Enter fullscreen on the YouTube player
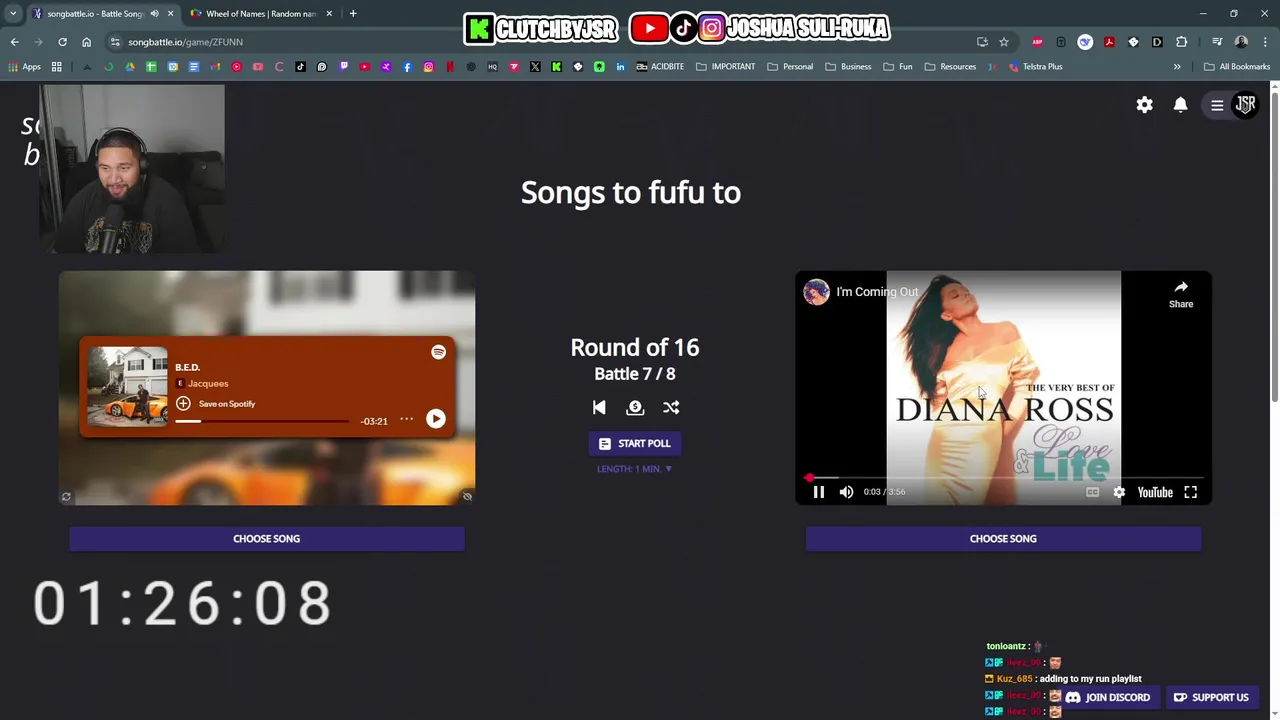The image size is (1280, 720). pyautogui.click(x=1190, y=492)
